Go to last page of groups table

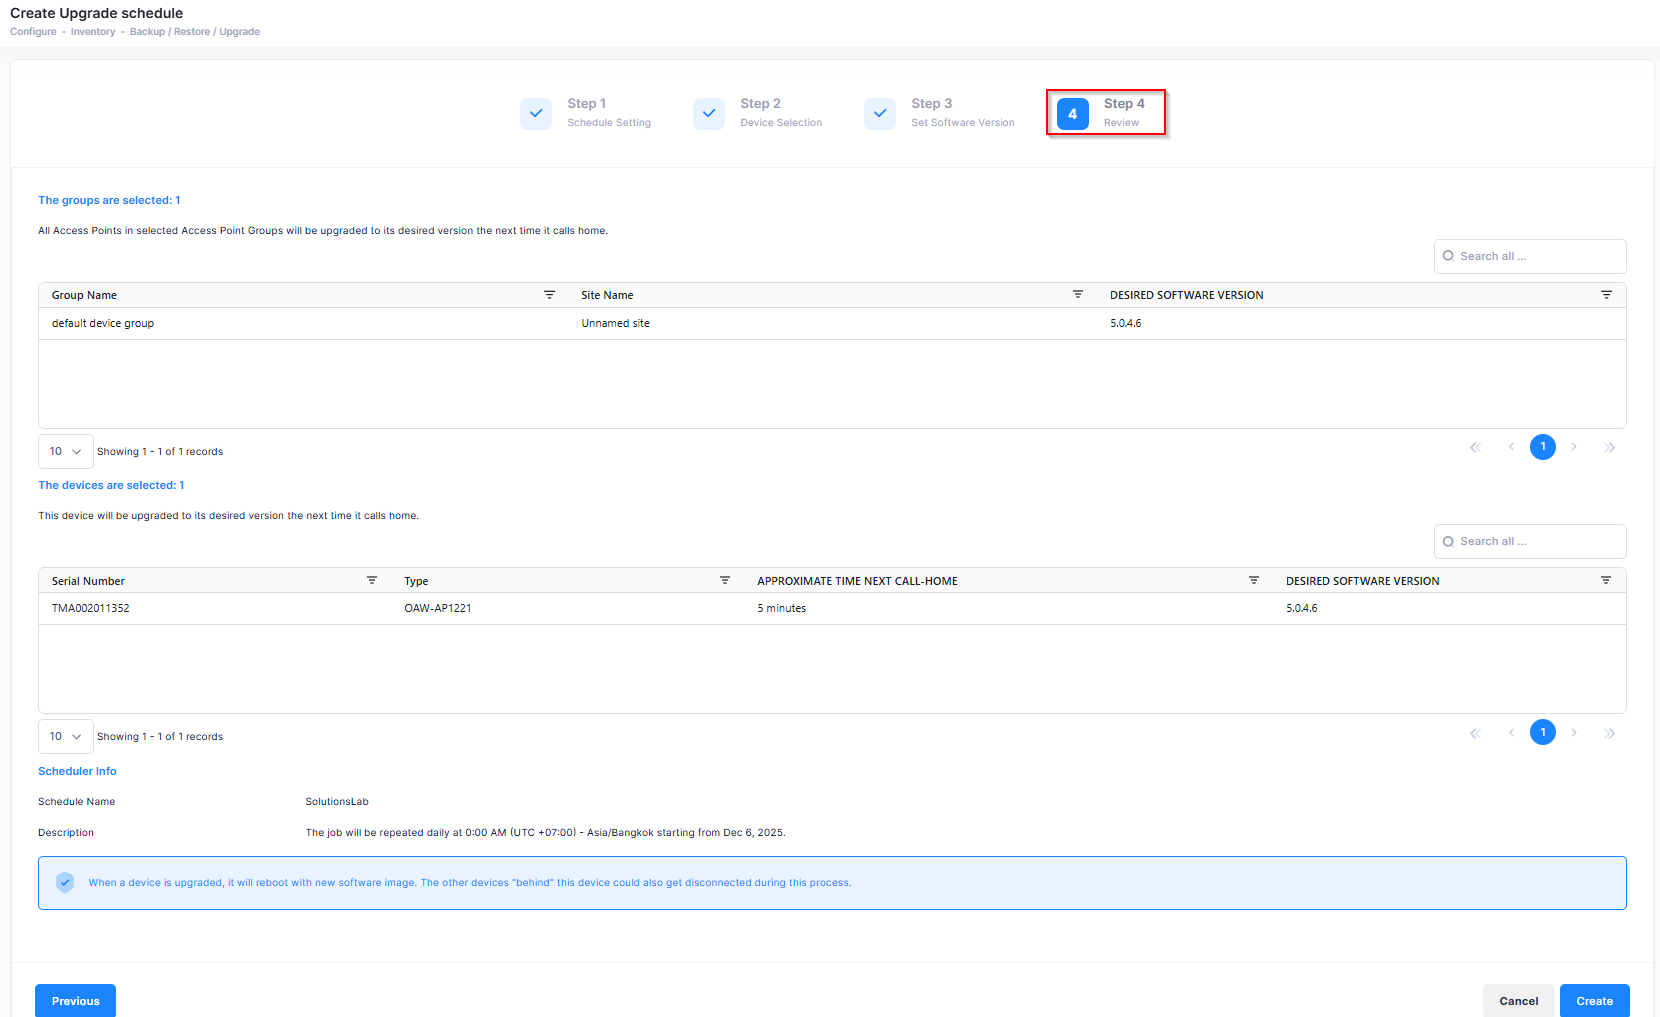[x=1609, y=448]
